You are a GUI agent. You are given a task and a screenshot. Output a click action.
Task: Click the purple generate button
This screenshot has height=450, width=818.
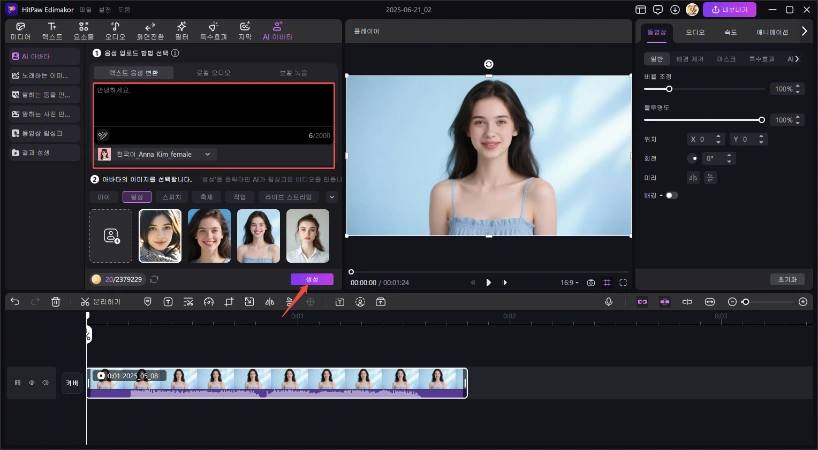(x=312, y=279)
